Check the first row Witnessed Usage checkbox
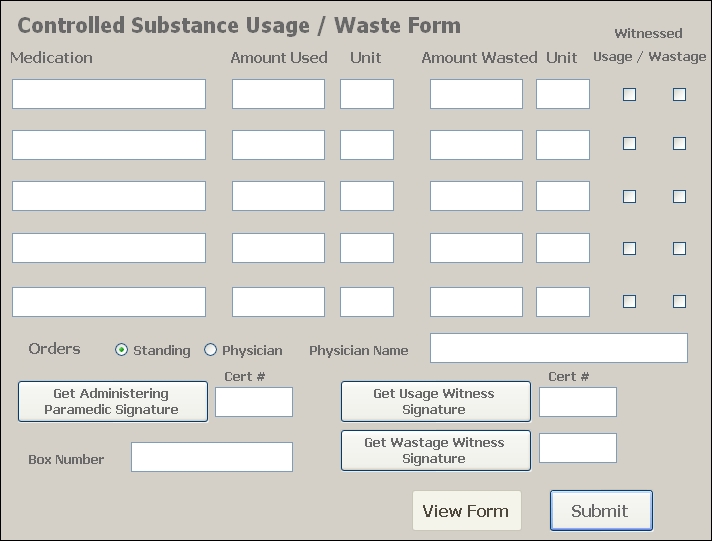Viewport: 712px width, 541px height. coord(629,95)
